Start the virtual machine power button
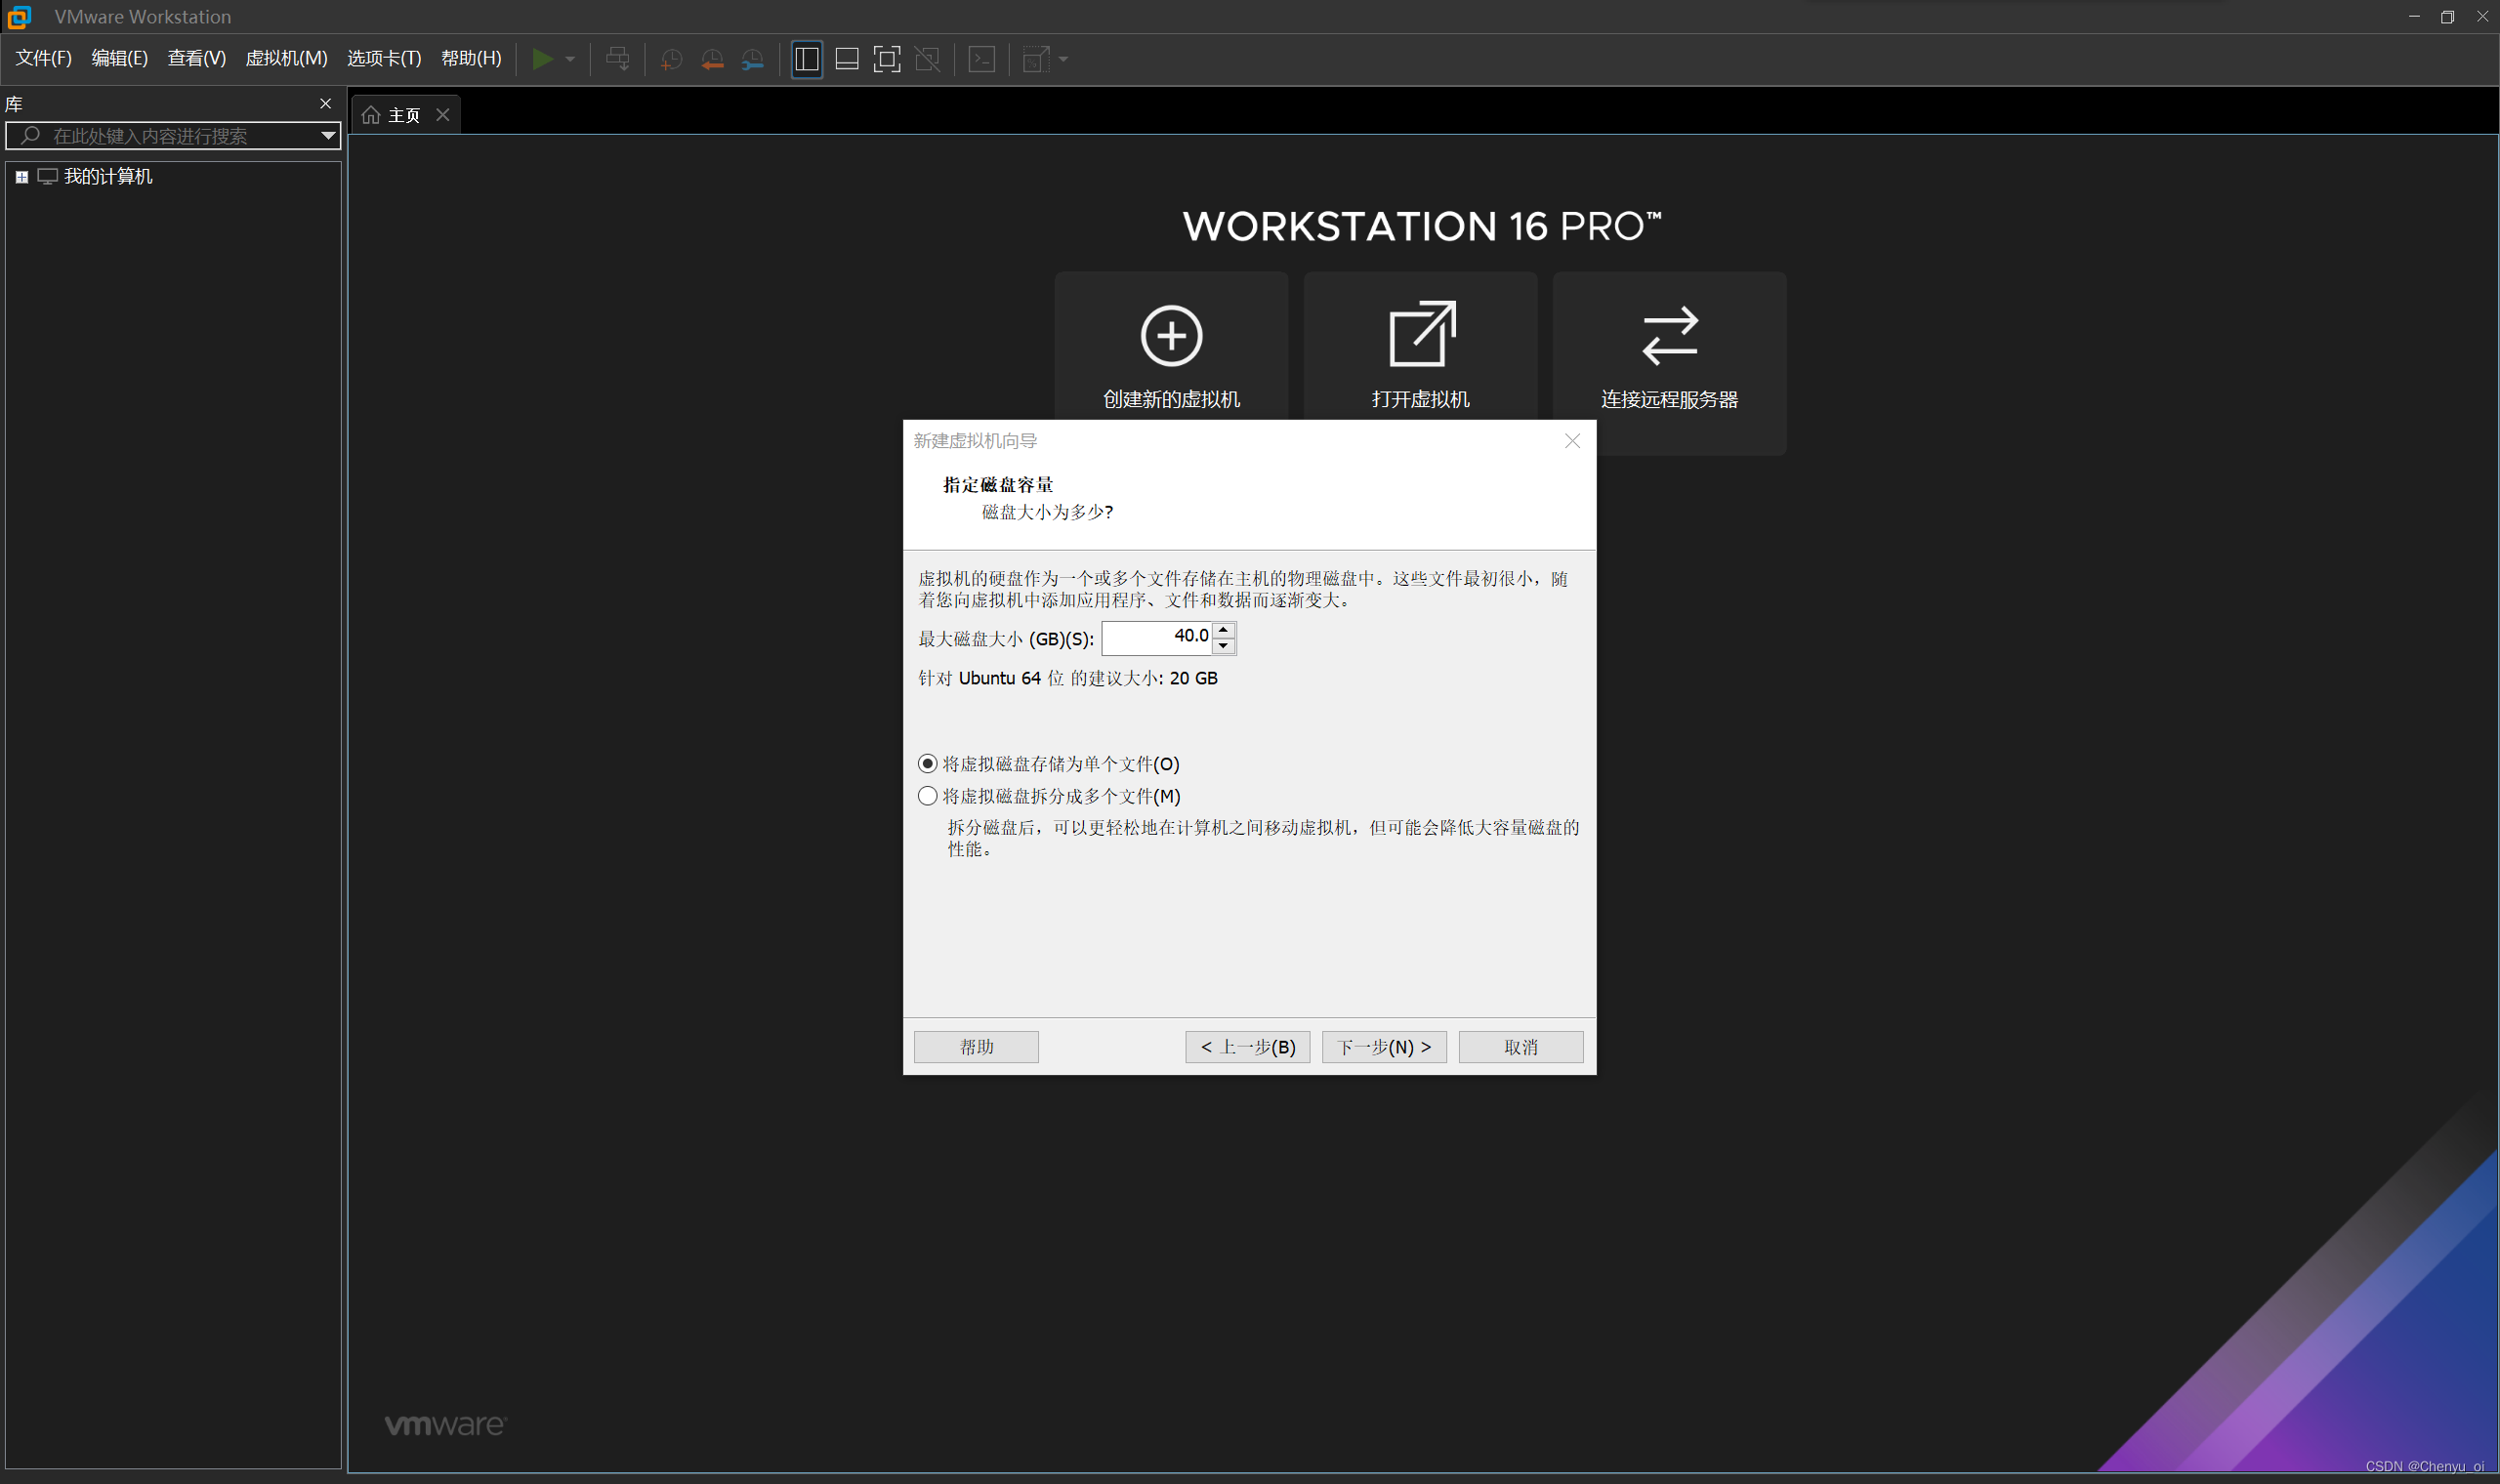Screen dimensions: 2500x1484 (x=544, y=59)
